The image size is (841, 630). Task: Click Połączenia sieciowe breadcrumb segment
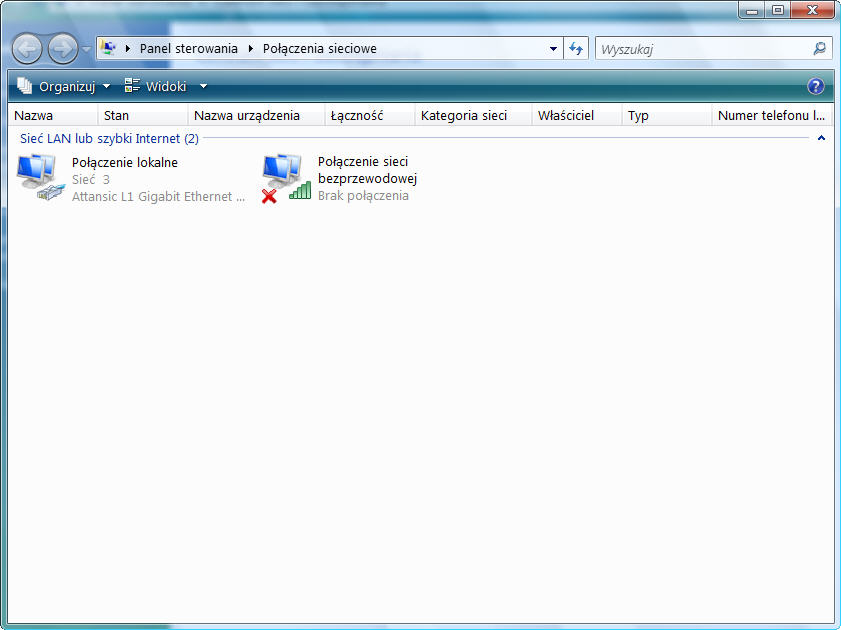tap(319, 48)
